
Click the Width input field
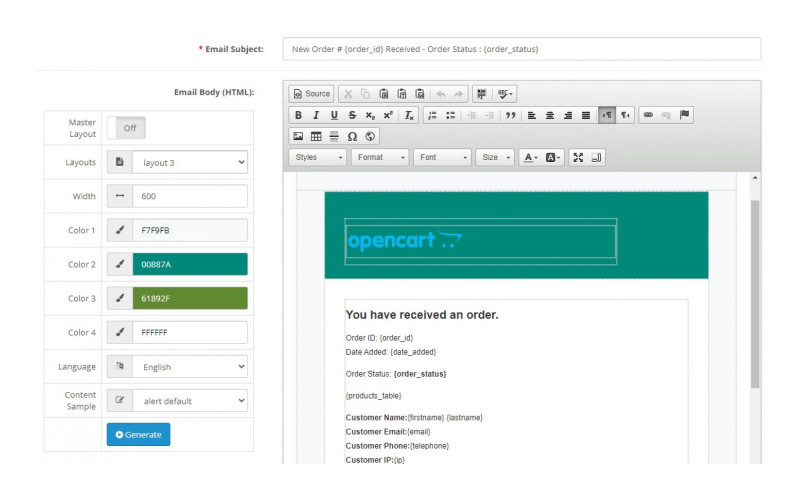190,196
